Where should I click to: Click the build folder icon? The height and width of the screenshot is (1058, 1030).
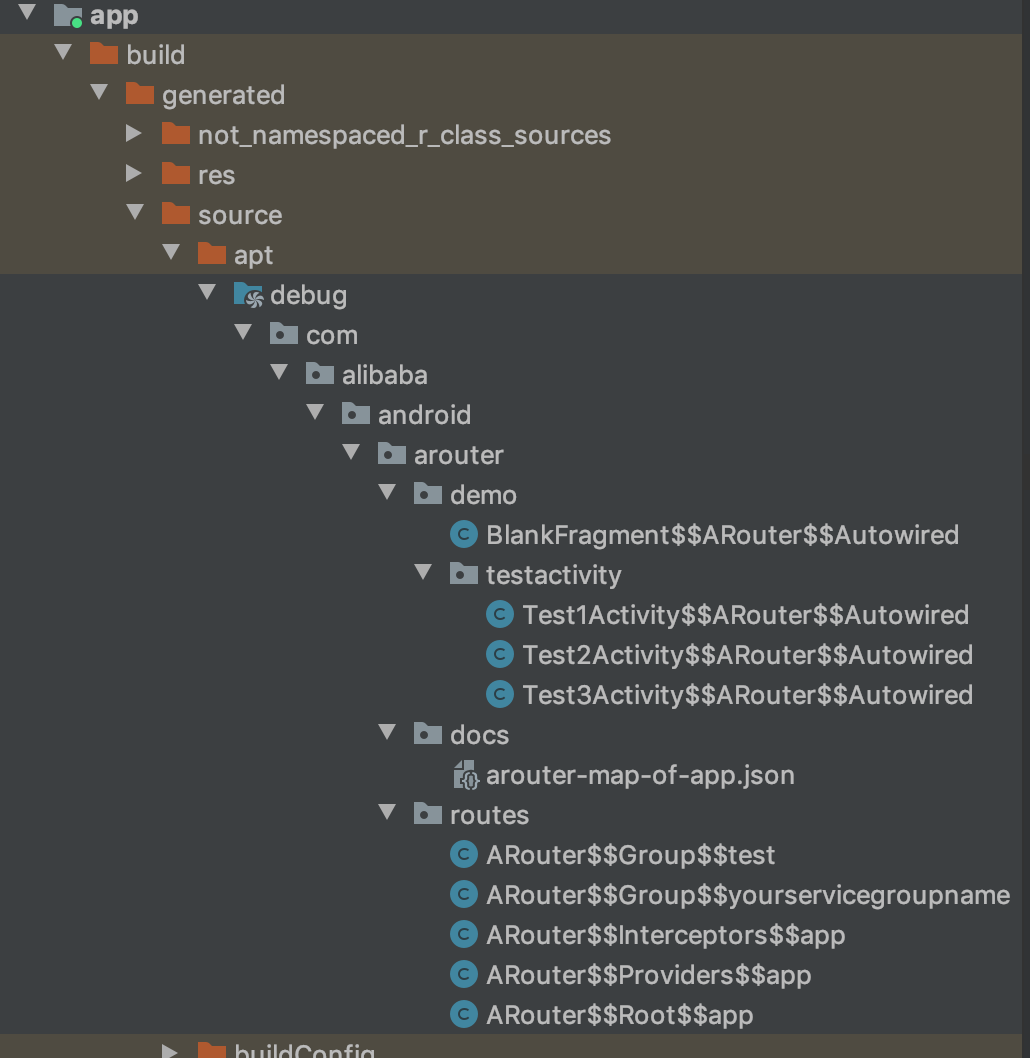pyautogui.click(x=104, y=54)
